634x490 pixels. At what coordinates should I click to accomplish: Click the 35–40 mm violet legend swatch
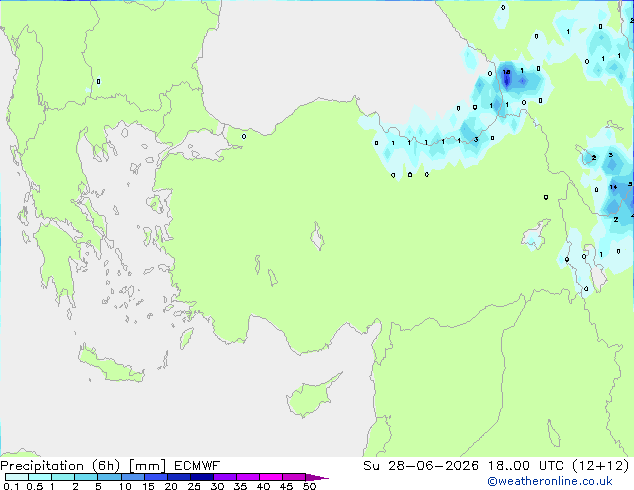tap(248, 477)
